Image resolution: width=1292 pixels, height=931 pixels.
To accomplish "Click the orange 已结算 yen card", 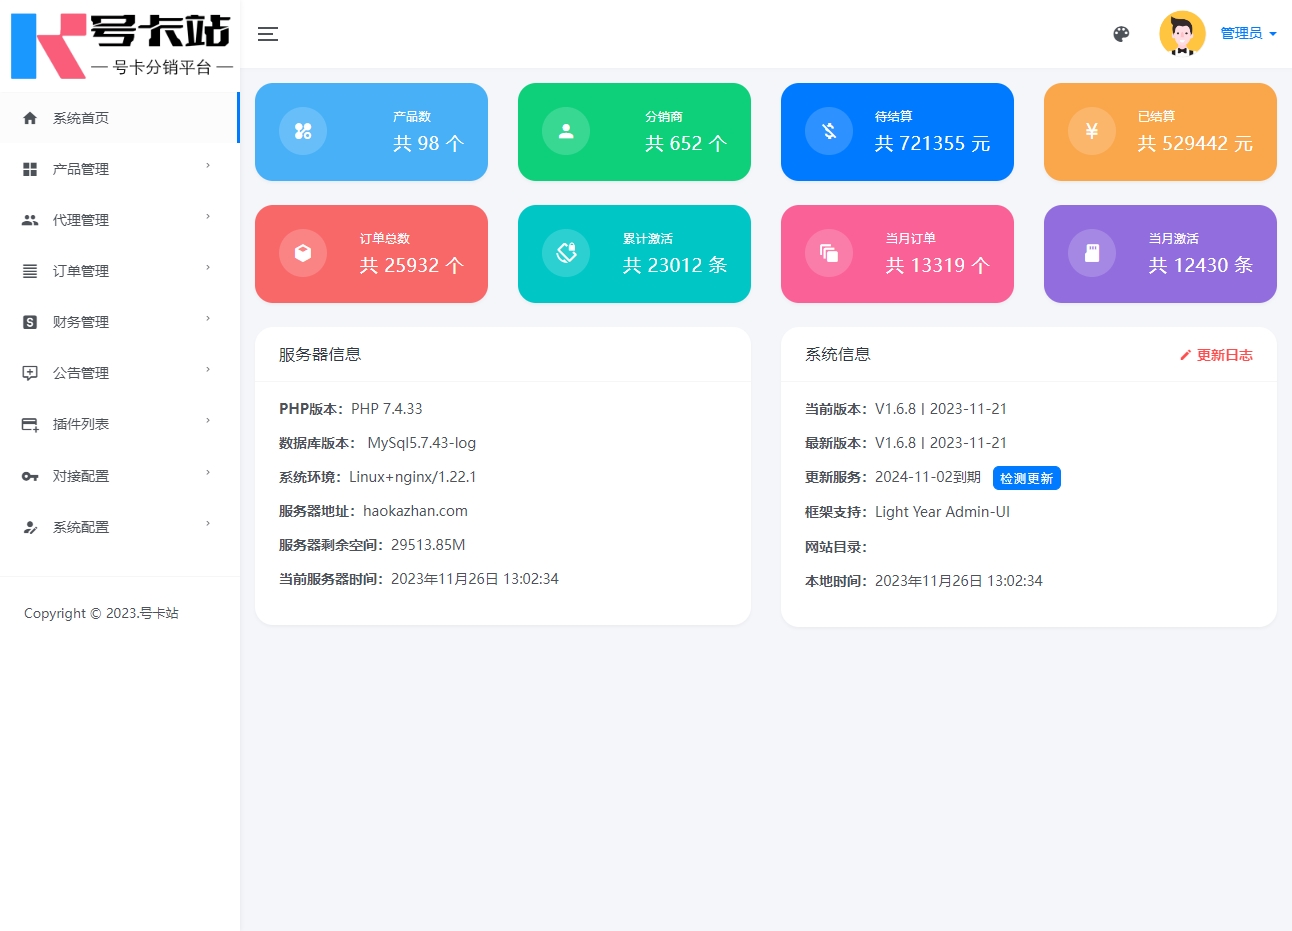I will (x=1160, y=132).
